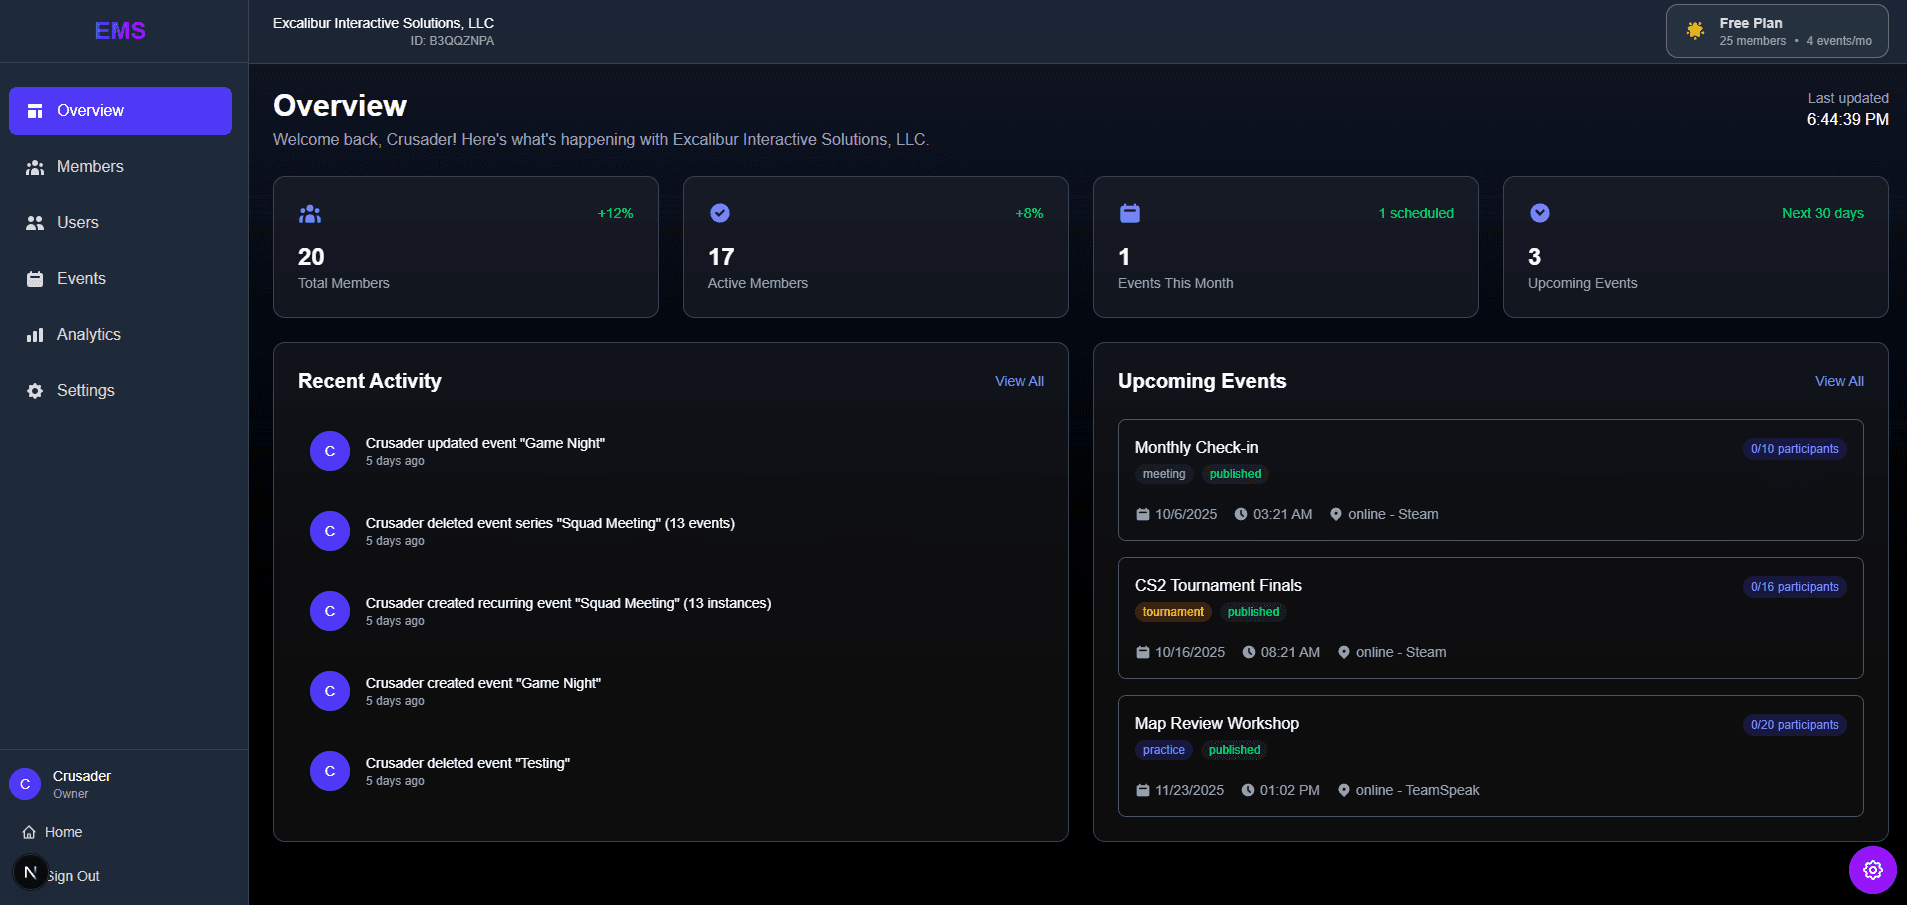
Task: Click the calendar icon on Events This Month card
Action: pos(1129,212)
